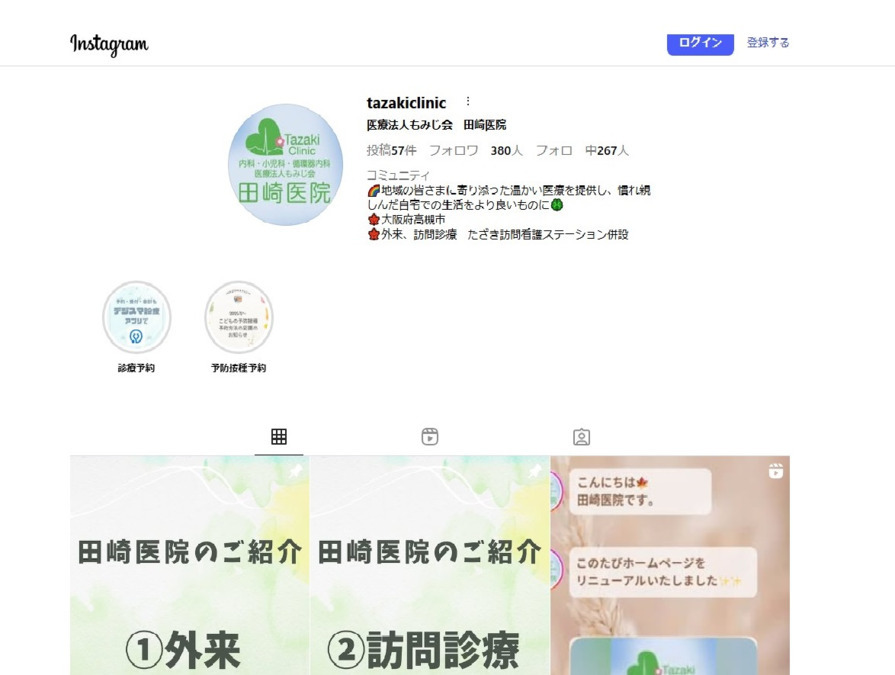Click the ログイン button
The width and height of the screenshot is (895, 675).
coord(700,43)
